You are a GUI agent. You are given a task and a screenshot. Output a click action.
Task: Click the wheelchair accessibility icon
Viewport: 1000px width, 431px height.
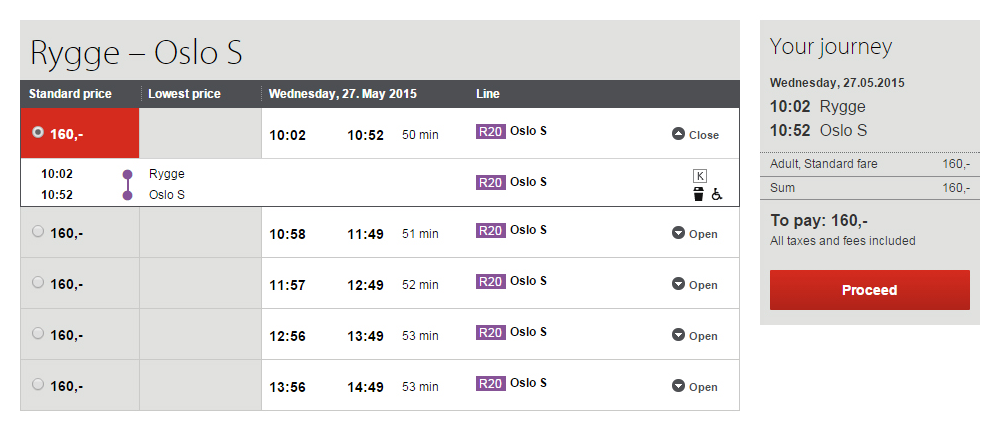(x=717, y=195)
